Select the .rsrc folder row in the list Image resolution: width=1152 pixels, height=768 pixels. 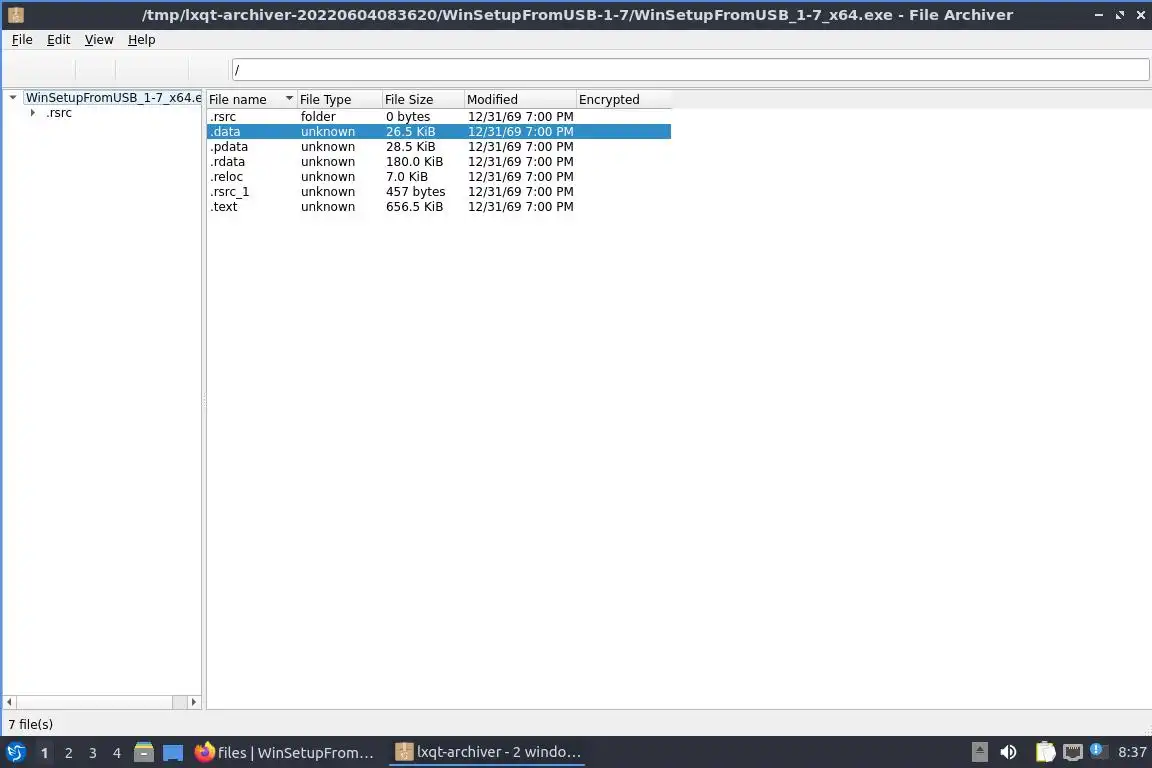(x=439, y=116)
